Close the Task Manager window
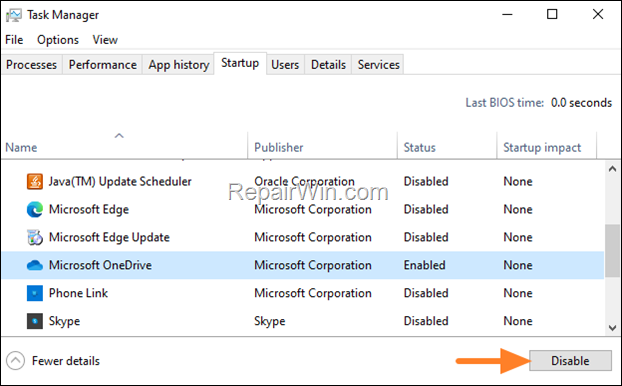Image resolution: width=622 pixels, height=386 pixels. pos(598,14)
